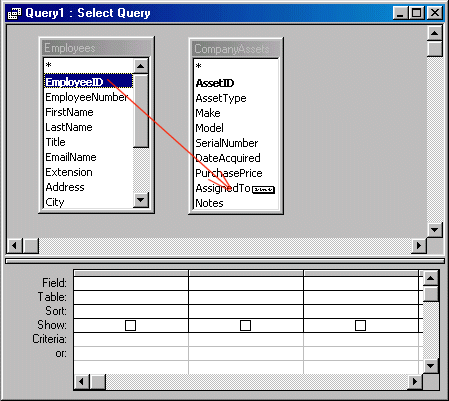Click the Sort cell of the first column
Screen dimensions: 449x401
coord(131,311)
